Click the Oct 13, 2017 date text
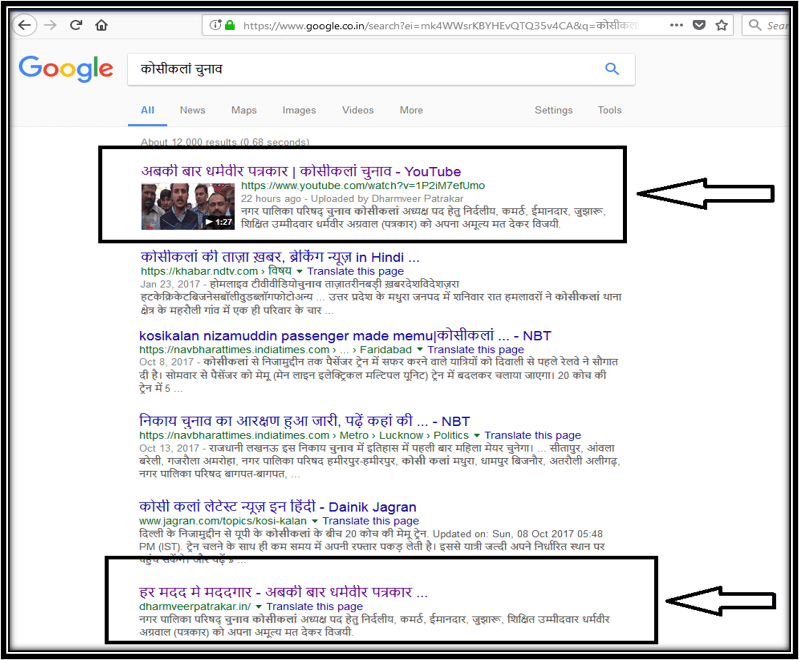The height and width of the screenshot is (660, 799). click(x=169, y=448)
